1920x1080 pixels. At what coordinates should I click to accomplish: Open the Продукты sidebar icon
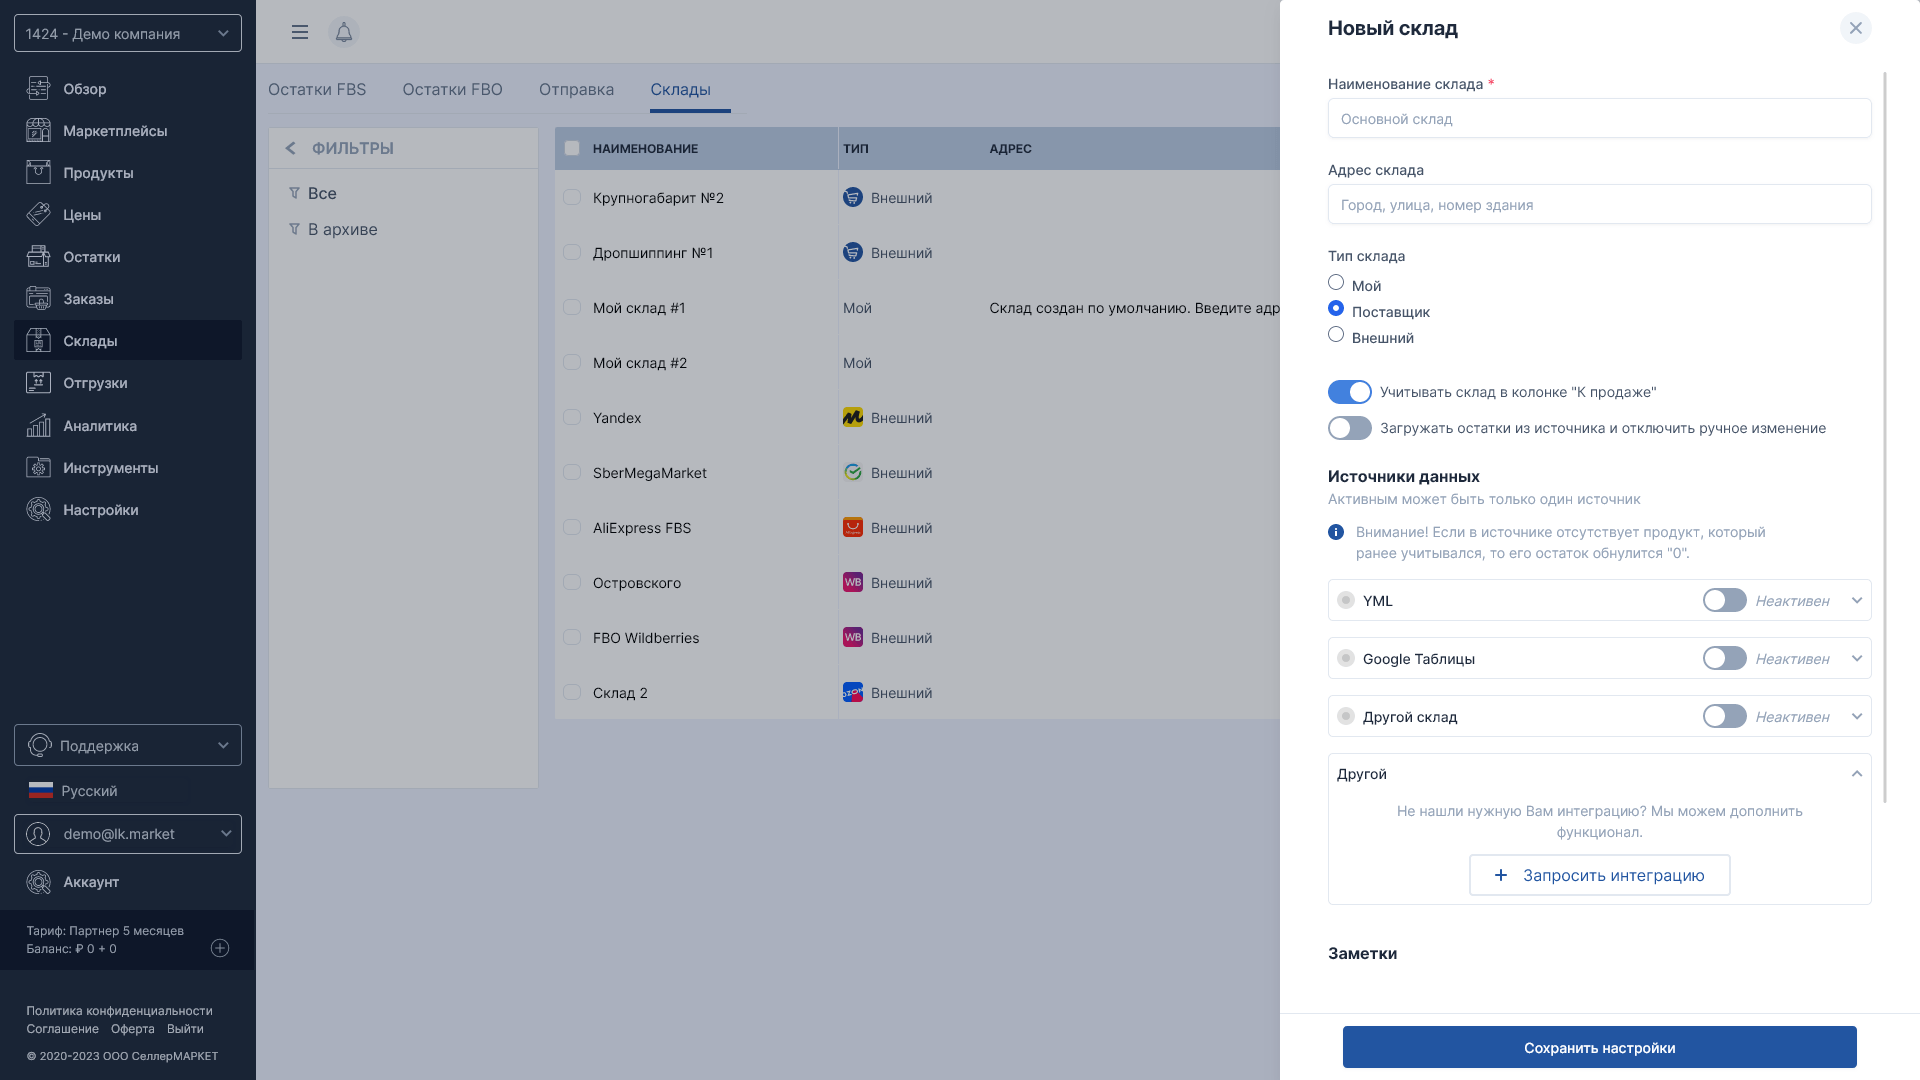pyautogui.click(x=38, y=173)
